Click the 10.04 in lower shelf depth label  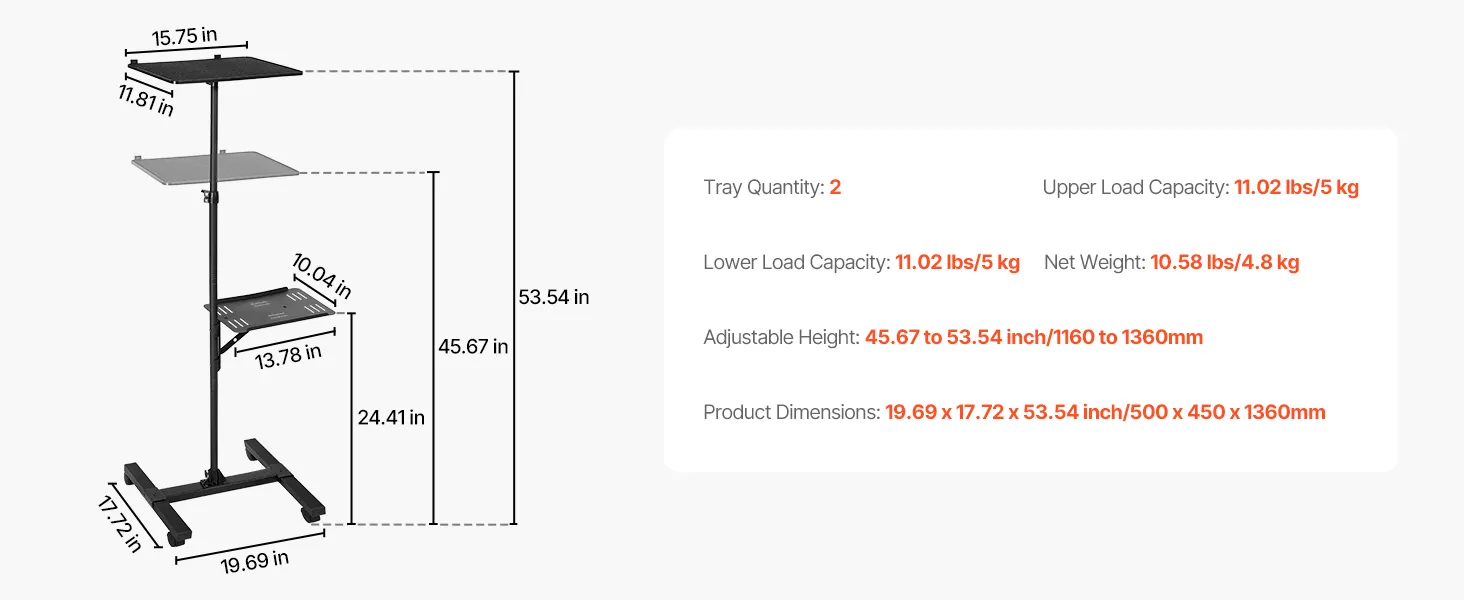(x=322, y=276)
